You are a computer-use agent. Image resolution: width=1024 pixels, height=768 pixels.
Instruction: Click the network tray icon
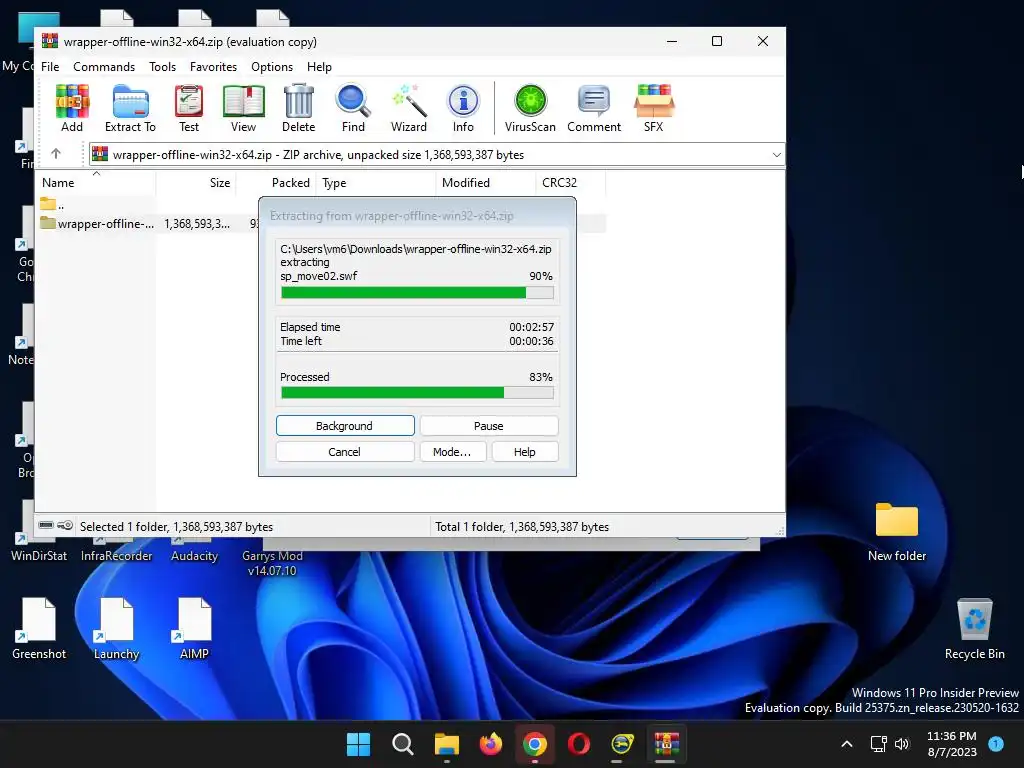(878, 744)
